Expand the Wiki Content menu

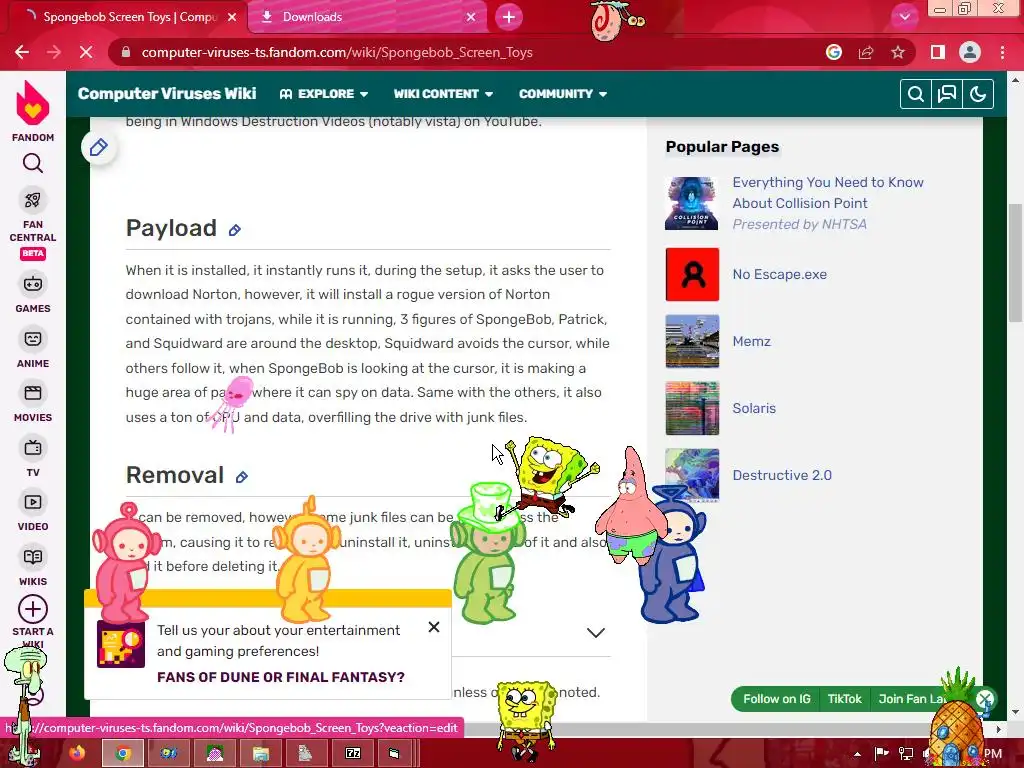click(443, 94)
